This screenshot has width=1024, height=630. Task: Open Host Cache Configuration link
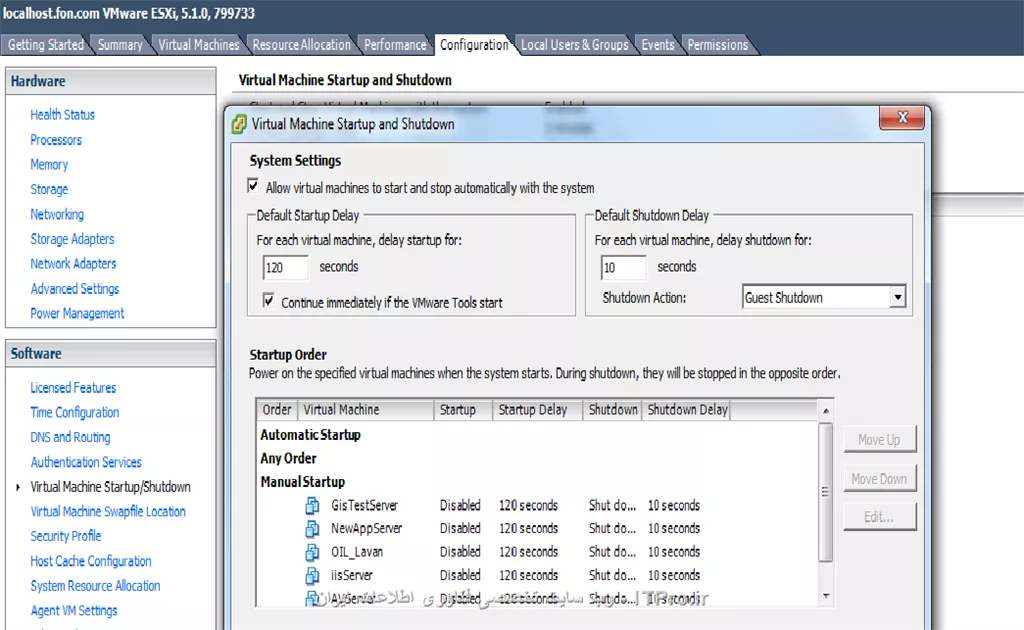click(91, 561)
